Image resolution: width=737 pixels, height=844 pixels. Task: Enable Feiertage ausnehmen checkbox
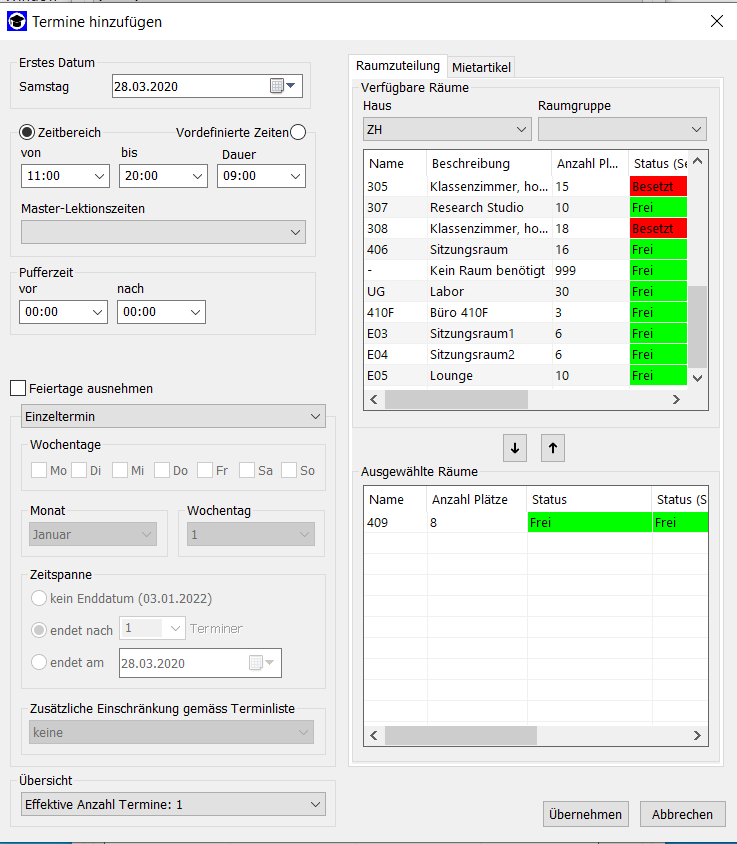tap(17, 388)
